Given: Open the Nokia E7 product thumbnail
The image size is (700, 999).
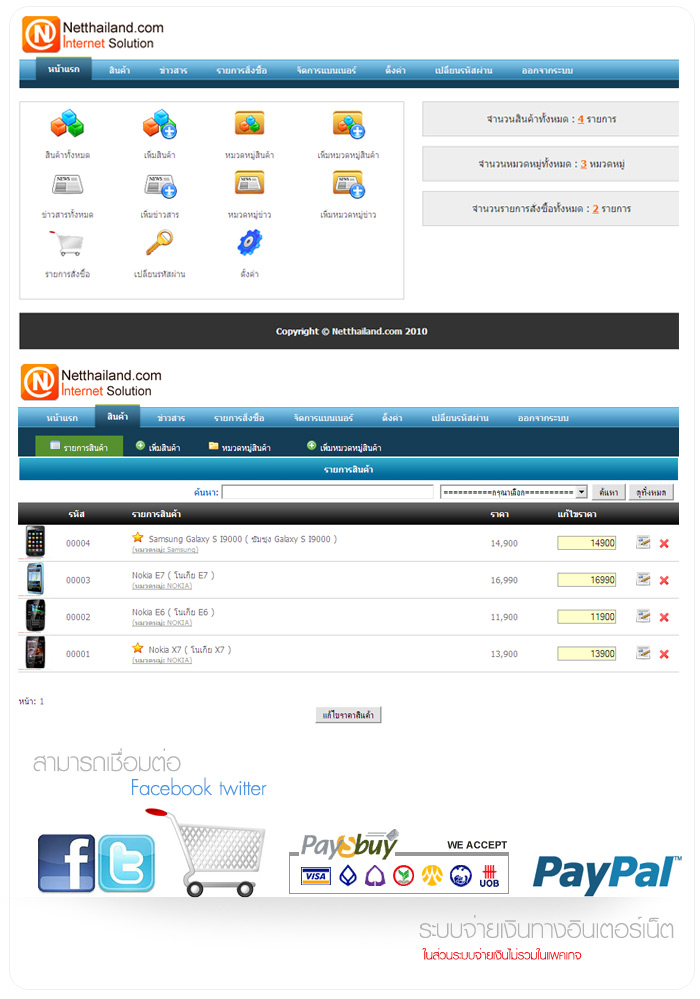Looking at the screenshot, I should point(35,579).
